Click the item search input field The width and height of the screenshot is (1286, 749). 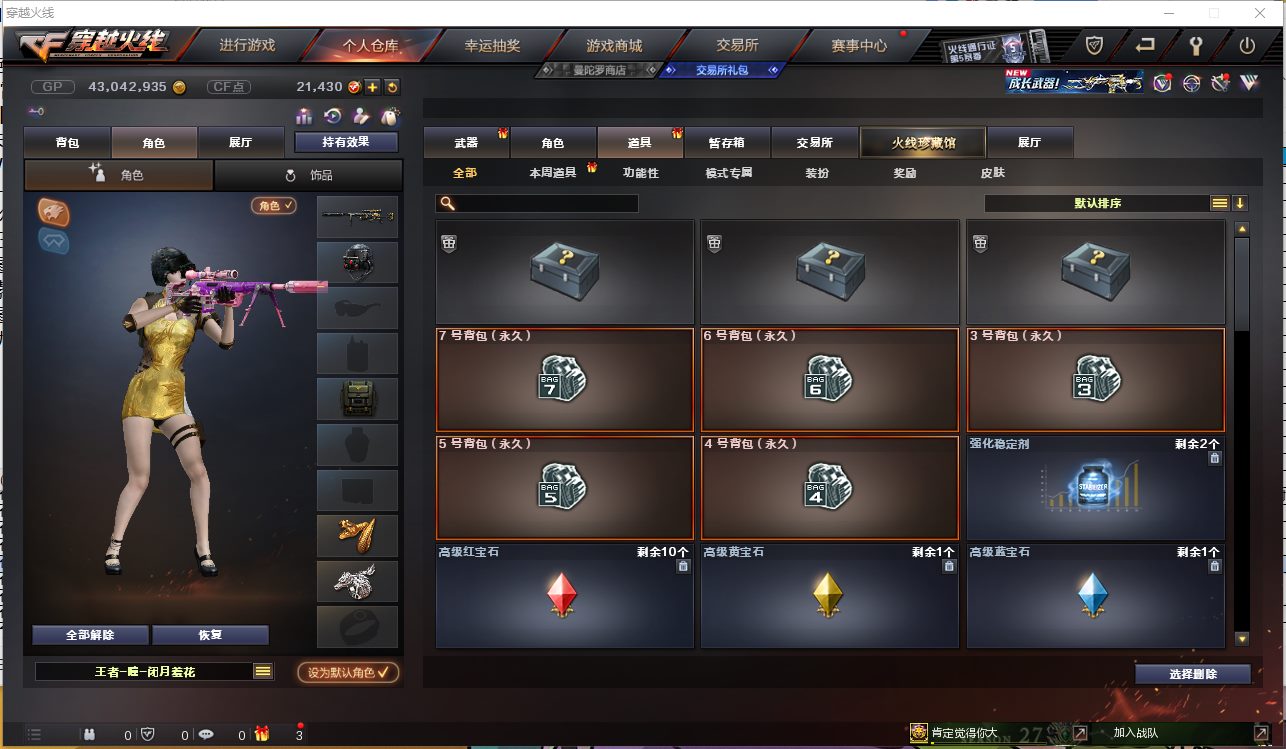coord(537,203)
